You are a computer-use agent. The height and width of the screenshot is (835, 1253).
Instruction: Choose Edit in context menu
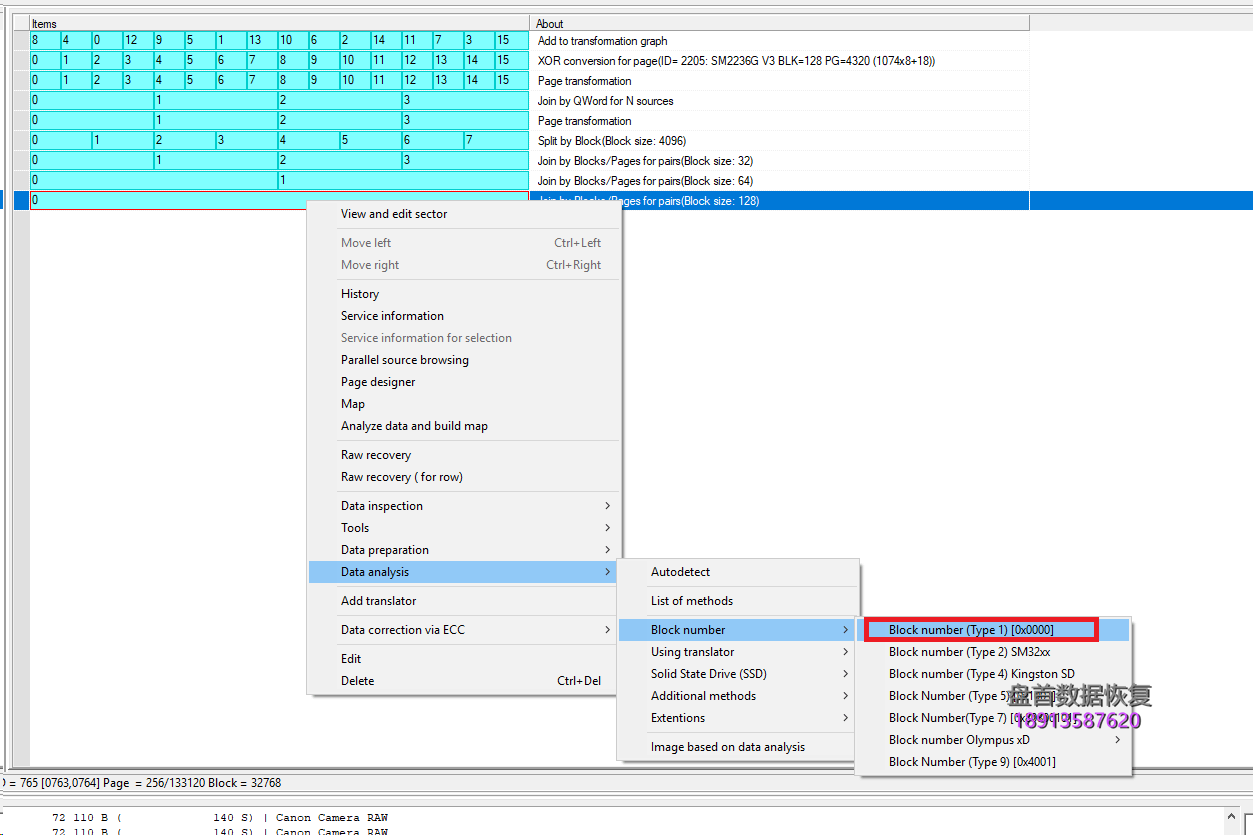click(x=463, y=659)
